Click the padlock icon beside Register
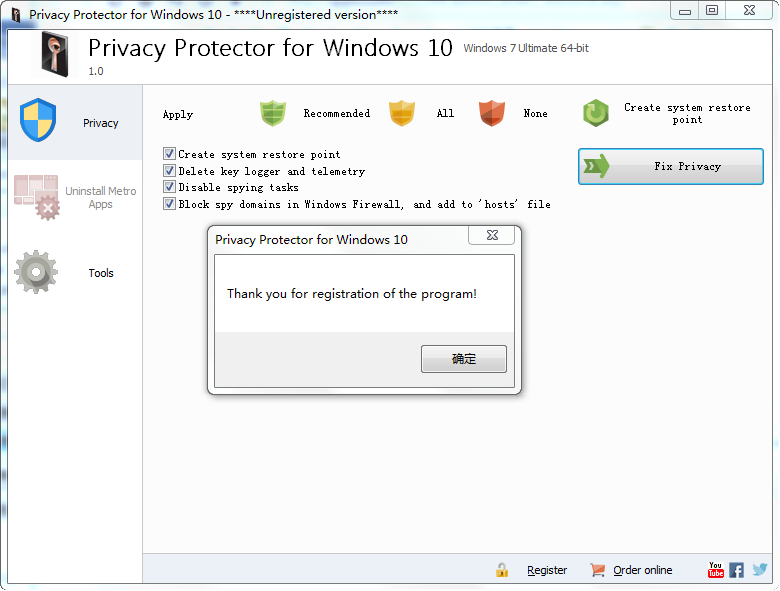The width and height of the screenshot is (780, 591). click(x=502, y=570)
